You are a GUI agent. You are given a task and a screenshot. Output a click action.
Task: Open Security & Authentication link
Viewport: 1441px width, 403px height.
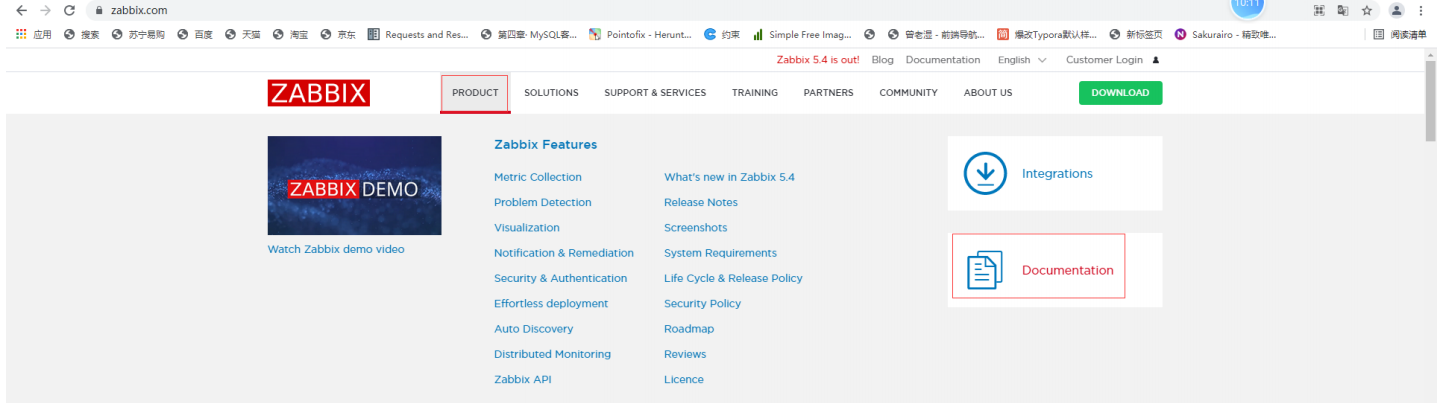560,278
